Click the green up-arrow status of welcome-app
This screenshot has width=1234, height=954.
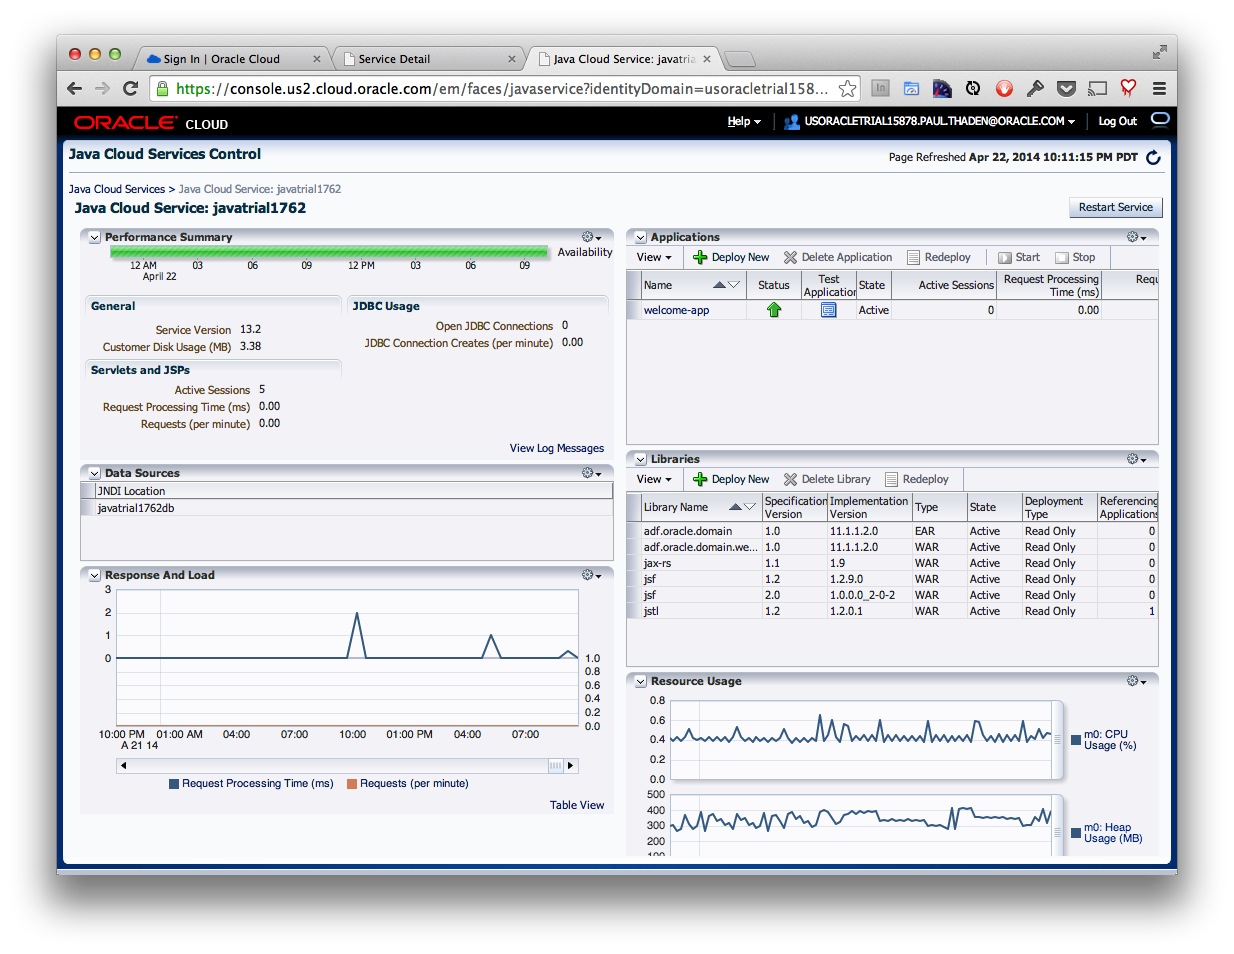[774, 310]
